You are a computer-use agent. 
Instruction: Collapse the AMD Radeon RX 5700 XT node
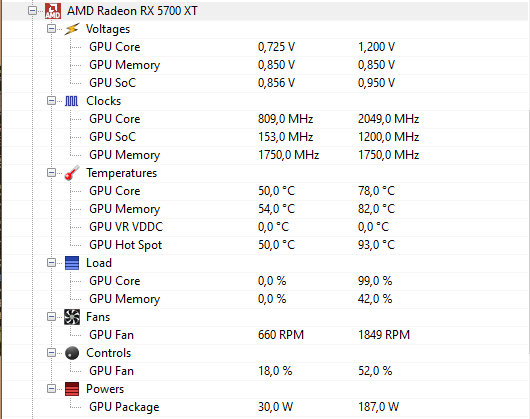[x=32, y=11]
